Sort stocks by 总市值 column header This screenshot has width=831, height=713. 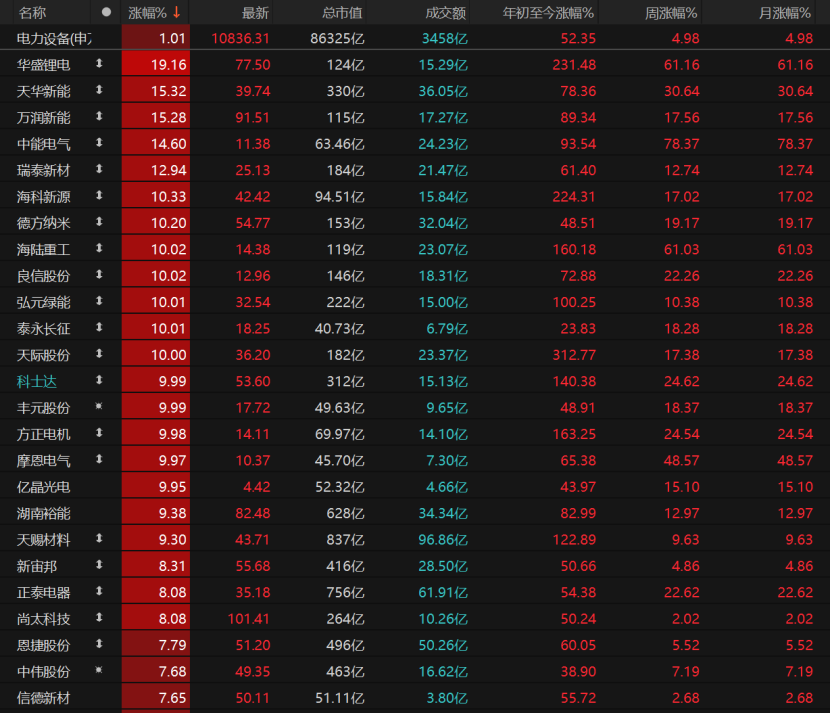342,12
